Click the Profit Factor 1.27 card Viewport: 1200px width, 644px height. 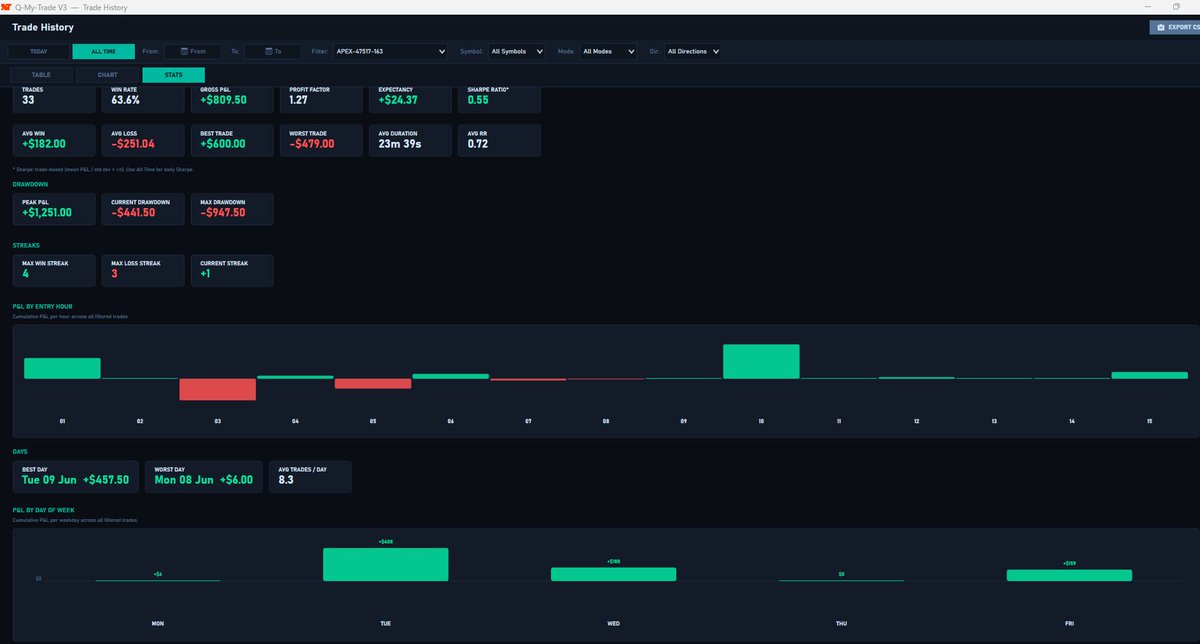[x=321, y=98]
